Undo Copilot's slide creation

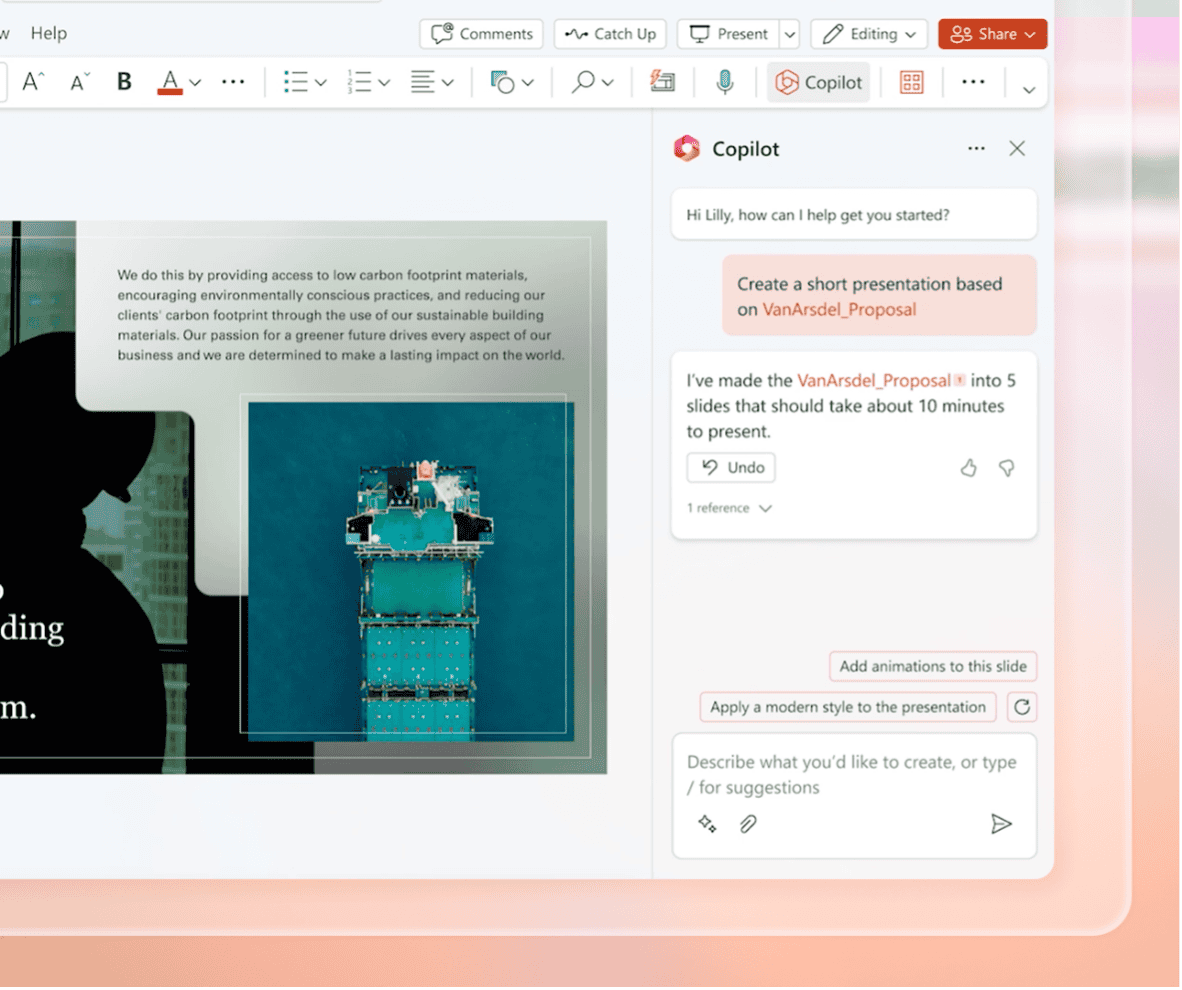pos(730,467)
